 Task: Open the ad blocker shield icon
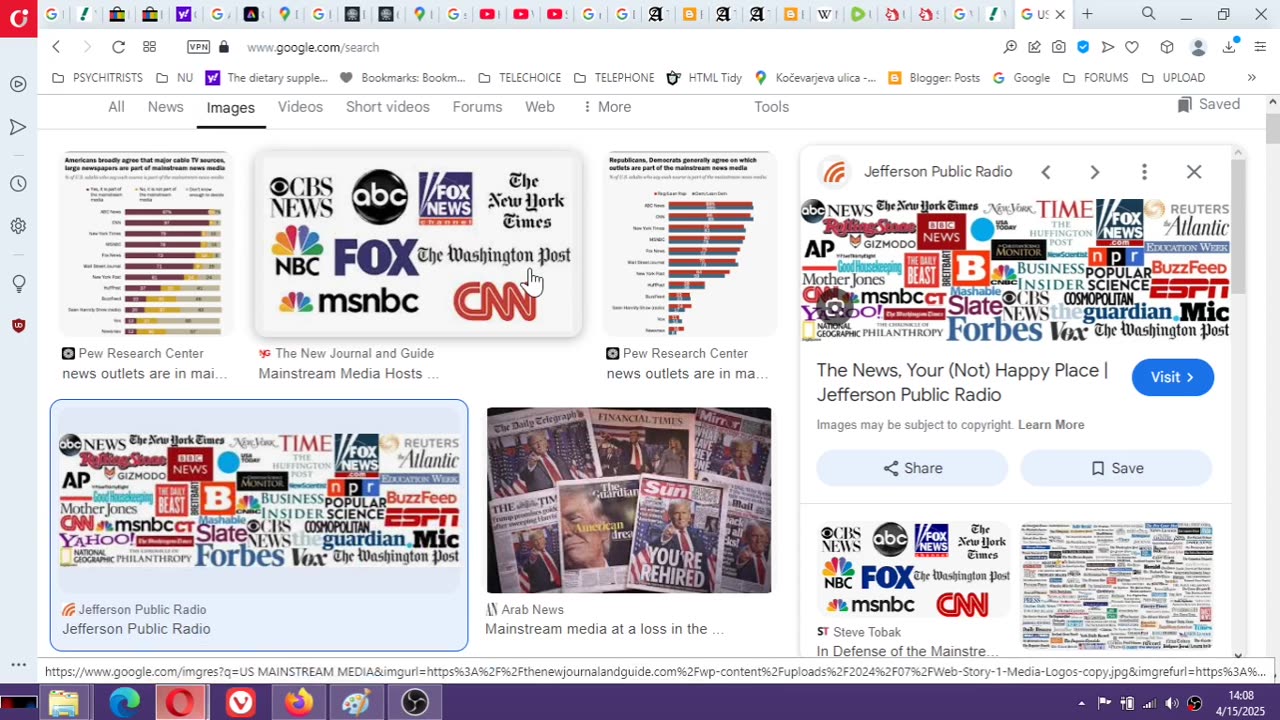[x=1083, y=47]
